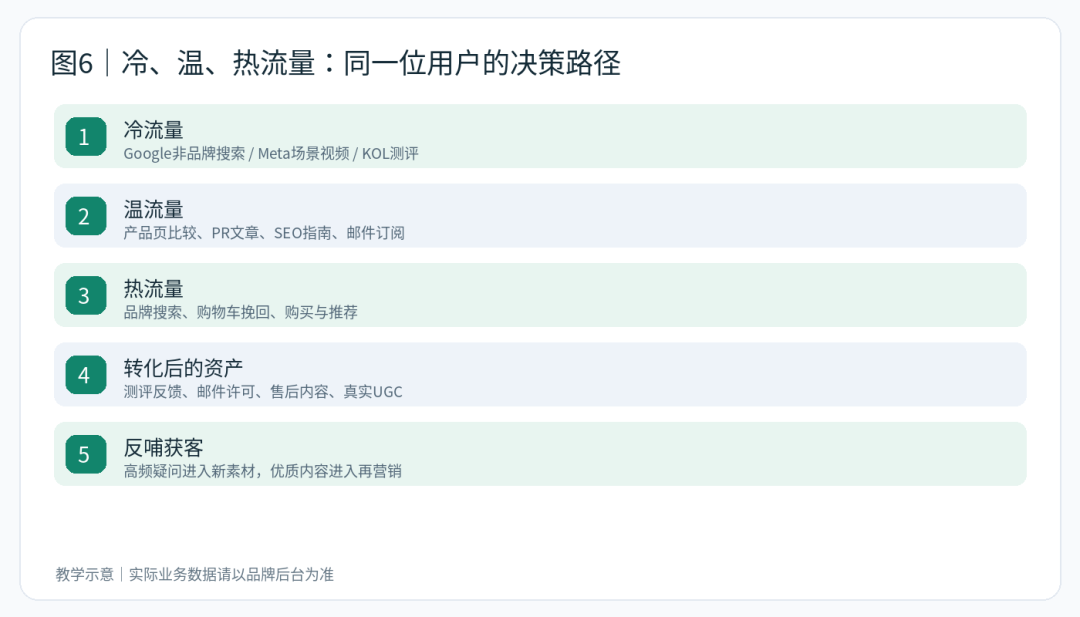Select the heading 热流量
The width and height of the screenshot is (1080, 617).
tap(154, 288)
